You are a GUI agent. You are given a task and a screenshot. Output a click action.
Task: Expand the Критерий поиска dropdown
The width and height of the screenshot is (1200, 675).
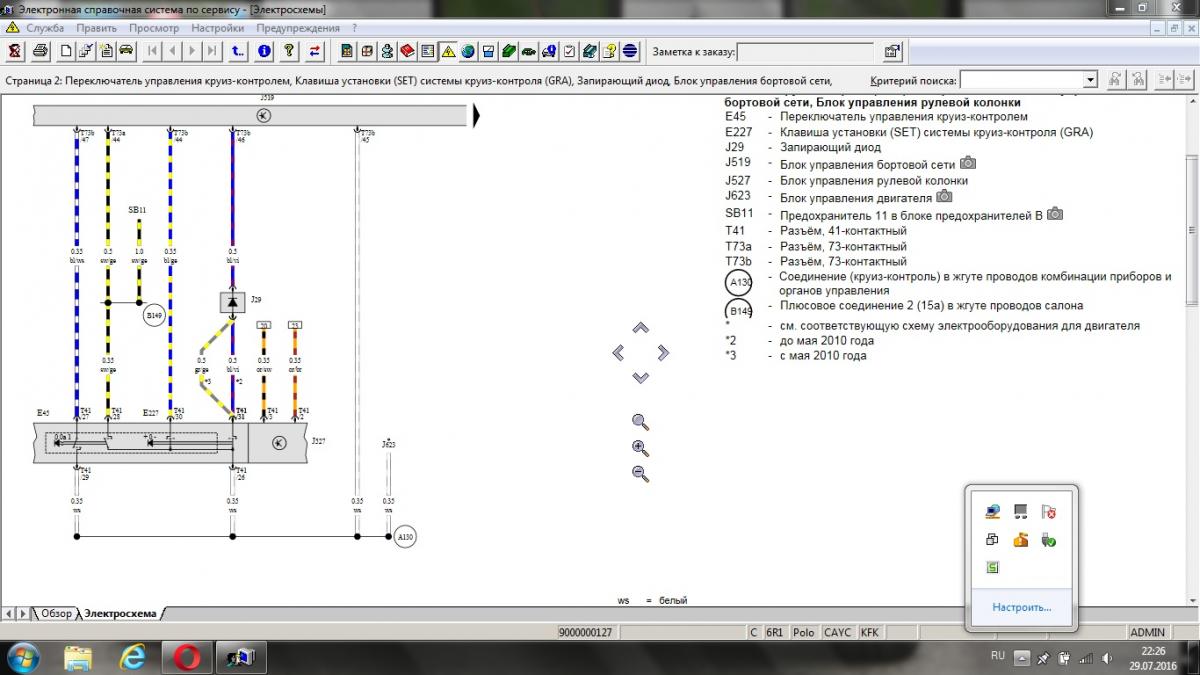[x=1090, y=80]
